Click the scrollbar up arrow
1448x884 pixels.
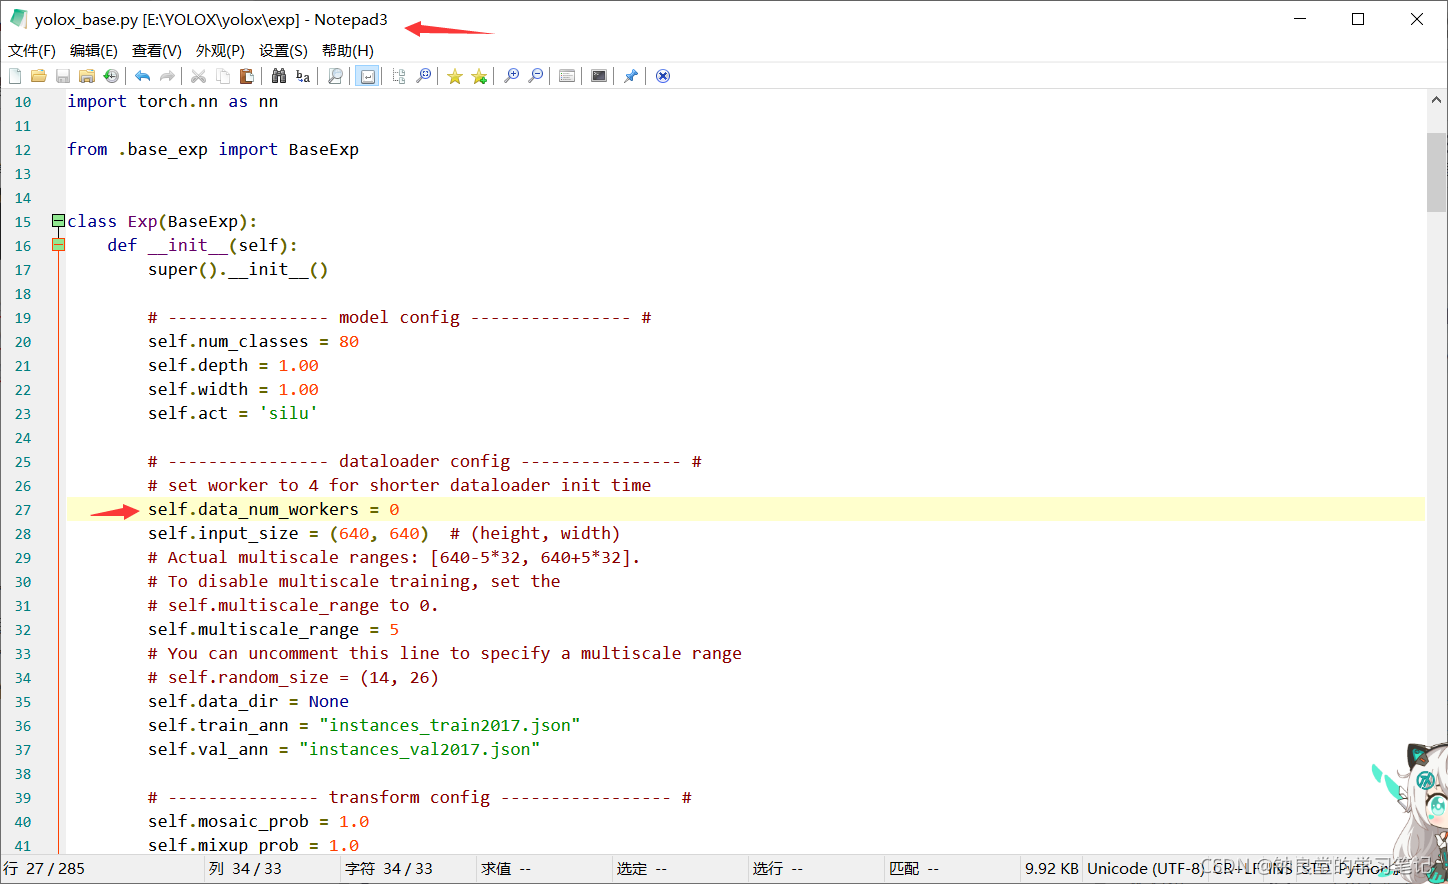point(1436,100)
